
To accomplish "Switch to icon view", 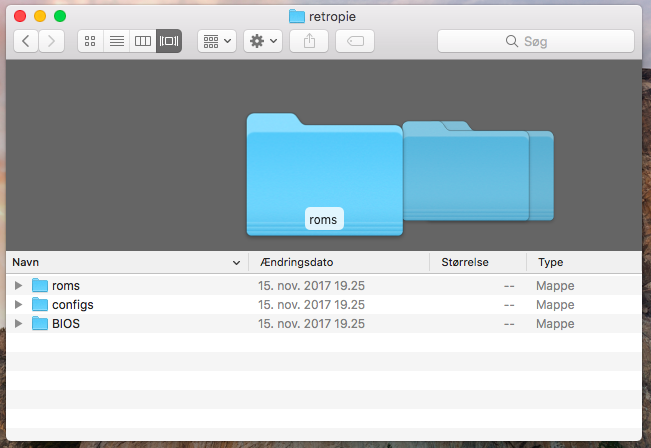I will click(x=90, y=41).
